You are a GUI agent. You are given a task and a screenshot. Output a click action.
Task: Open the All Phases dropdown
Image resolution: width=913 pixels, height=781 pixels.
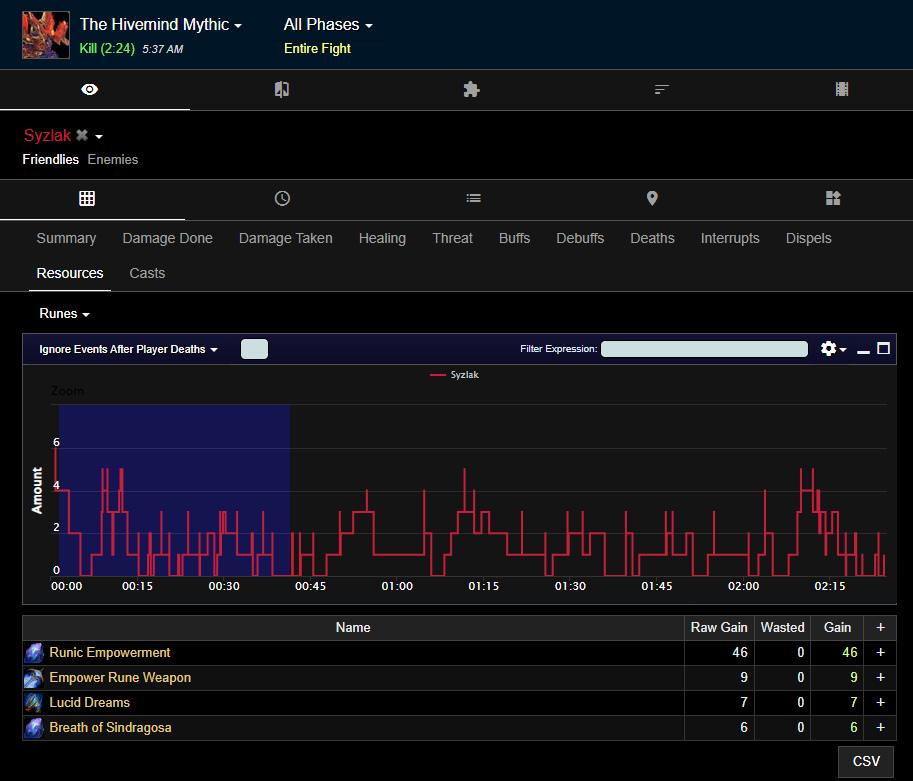(328, 24)
